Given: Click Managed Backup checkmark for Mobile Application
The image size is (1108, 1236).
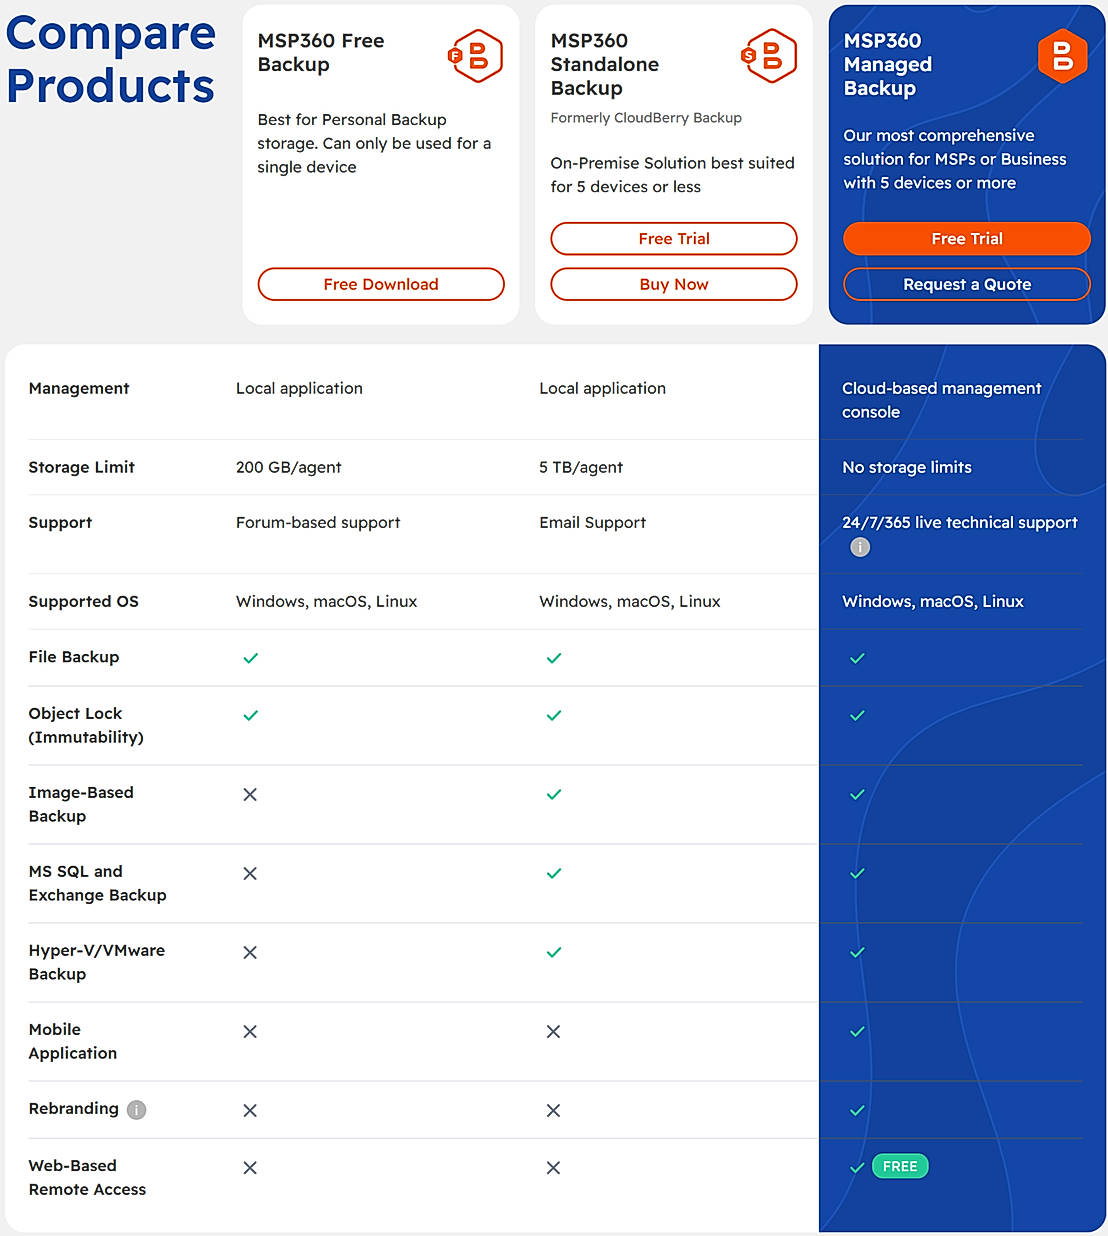Looking at the screenshot, I should (857, 1032).
